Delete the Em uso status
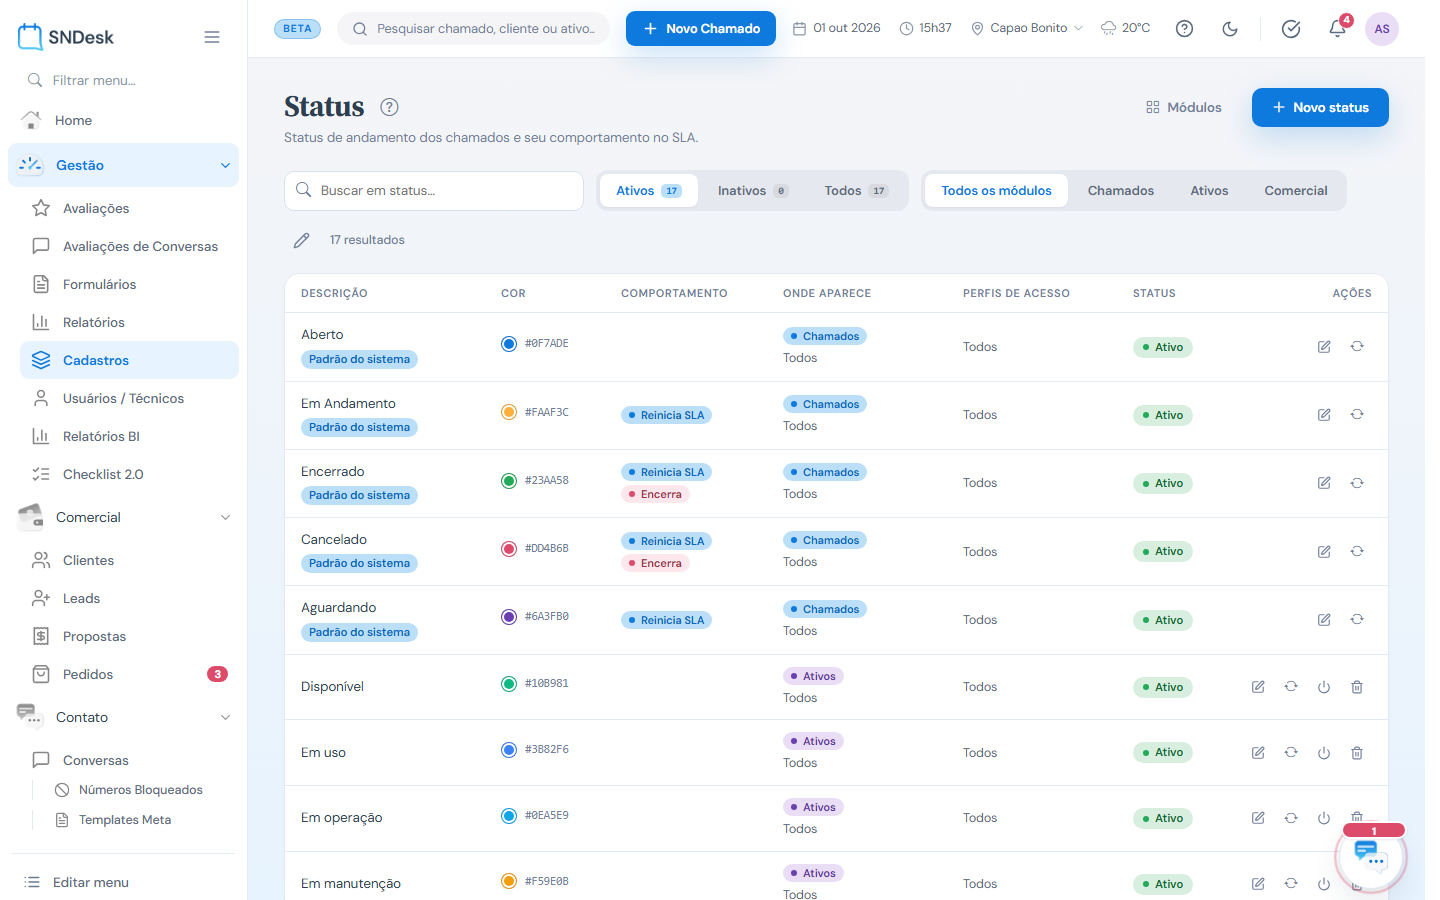Image resolution: width=1440 pixels, height=900 pixels. click(x=1357, y=753)
